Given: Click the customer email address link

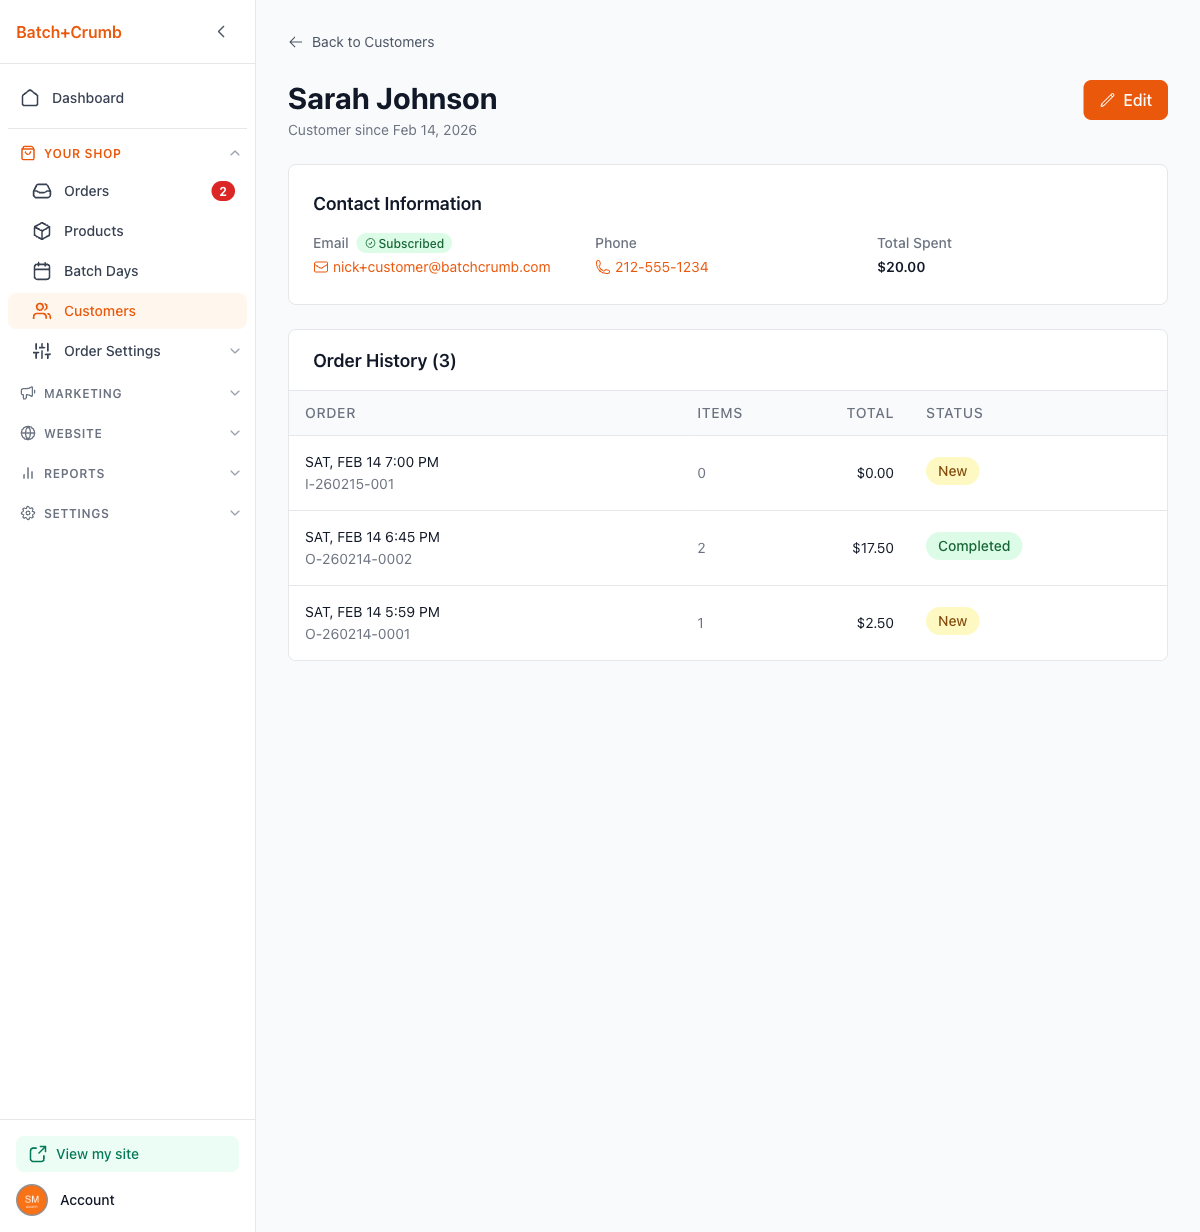Looking at the screenshot, I should coord(441,267).
